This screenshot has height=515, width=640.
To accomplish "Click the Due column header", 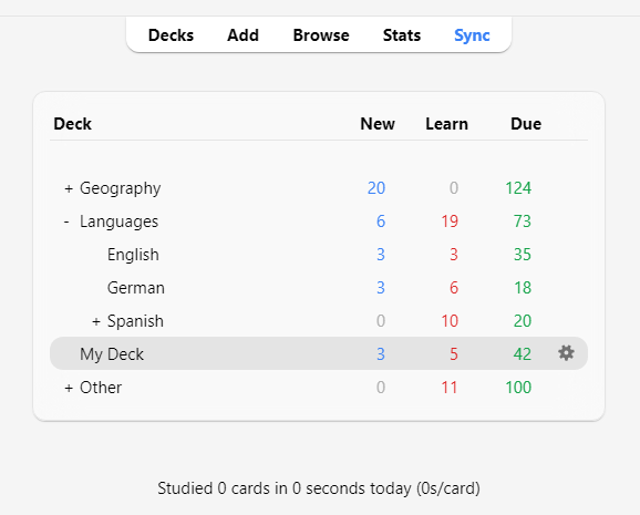I will pos(526,124).
